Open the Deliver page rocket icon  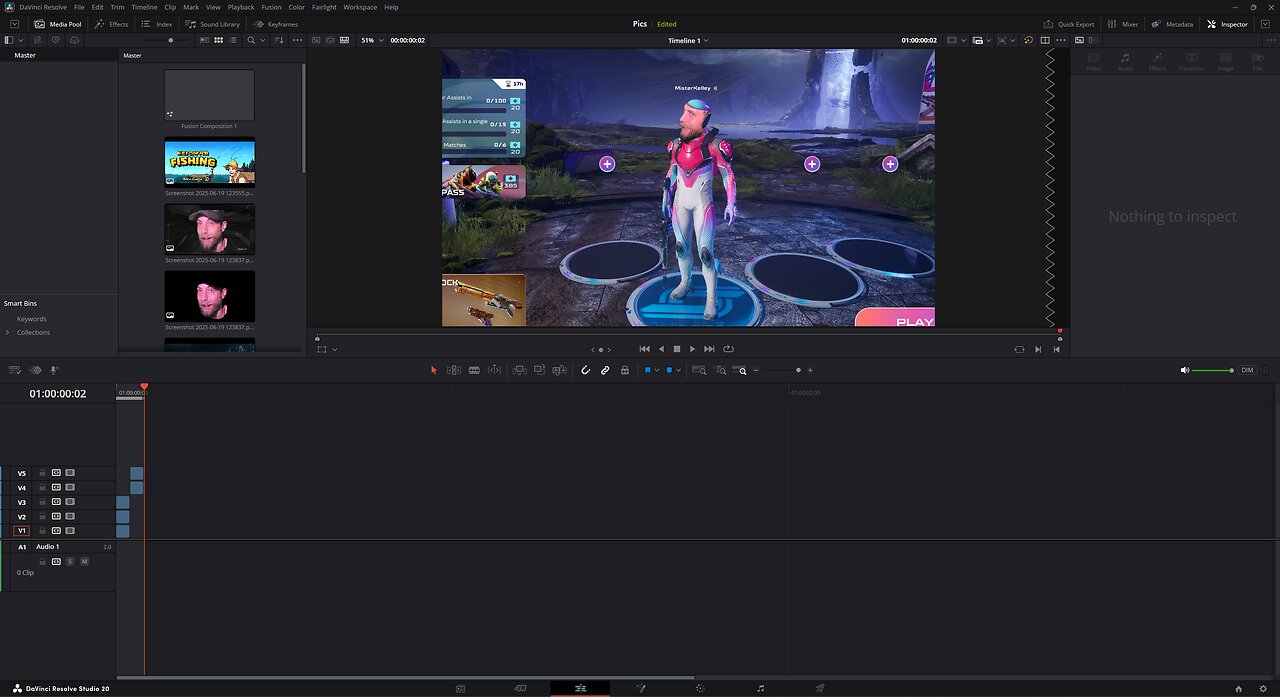(820, 688)
